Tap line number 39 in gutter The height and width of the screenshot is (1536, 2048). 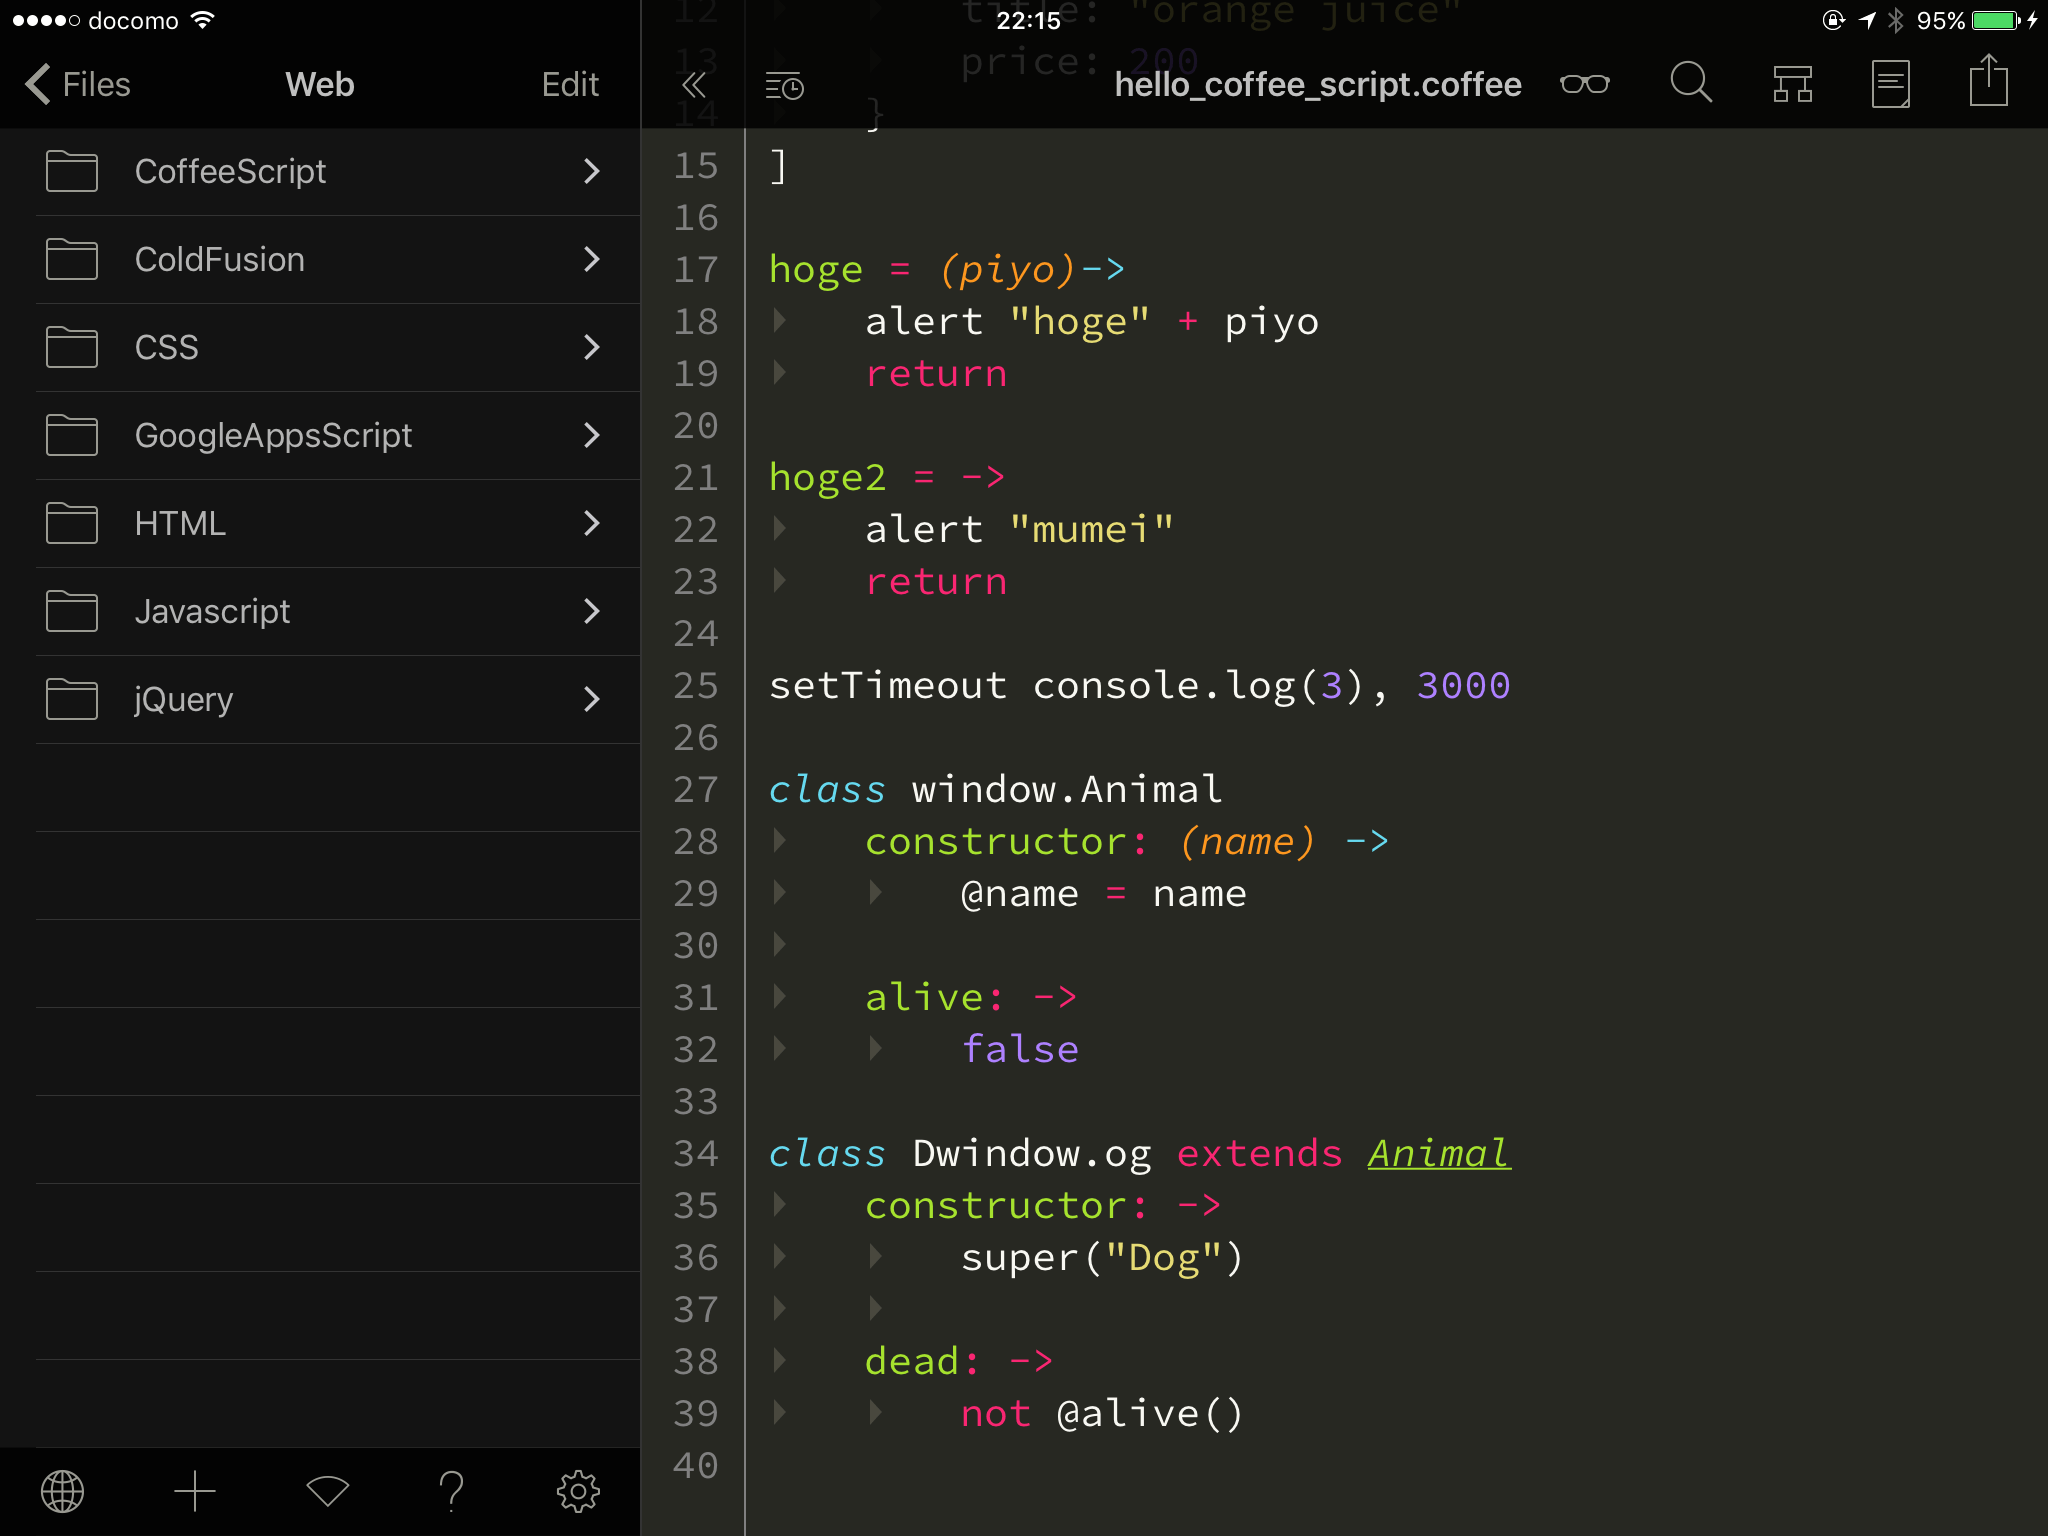click(x=696, y=1414)
